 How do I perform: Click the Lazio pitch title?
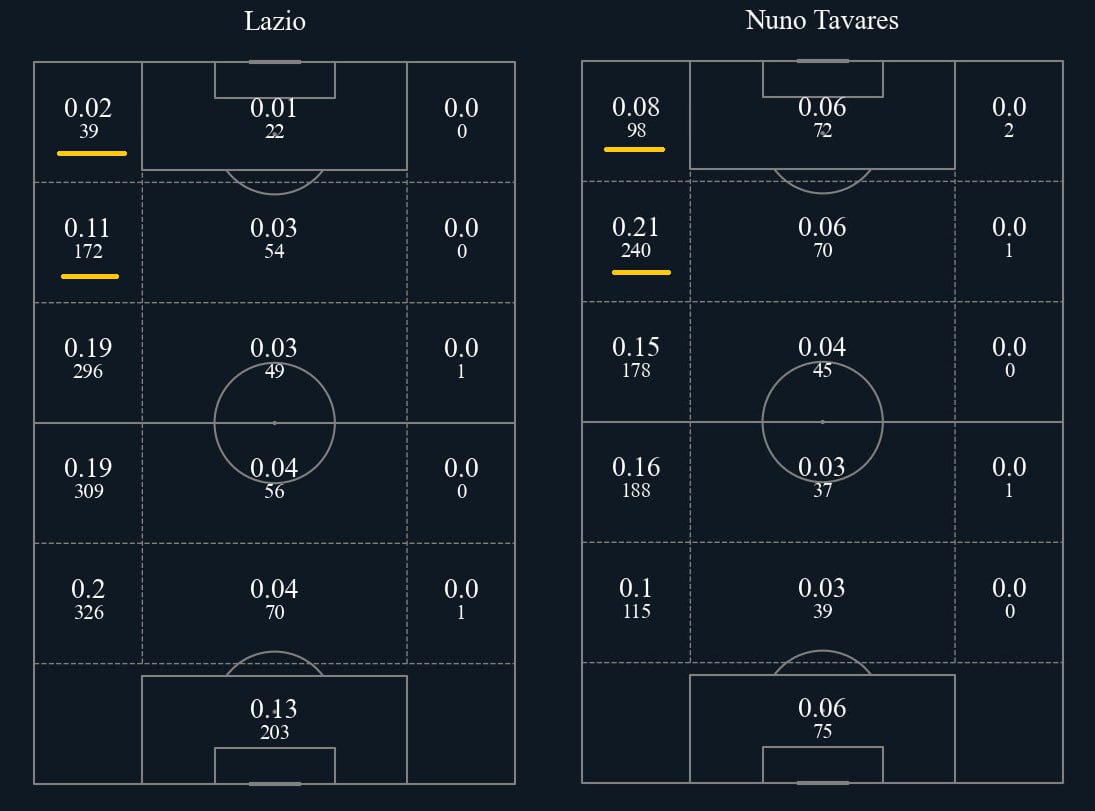[274, 21]
